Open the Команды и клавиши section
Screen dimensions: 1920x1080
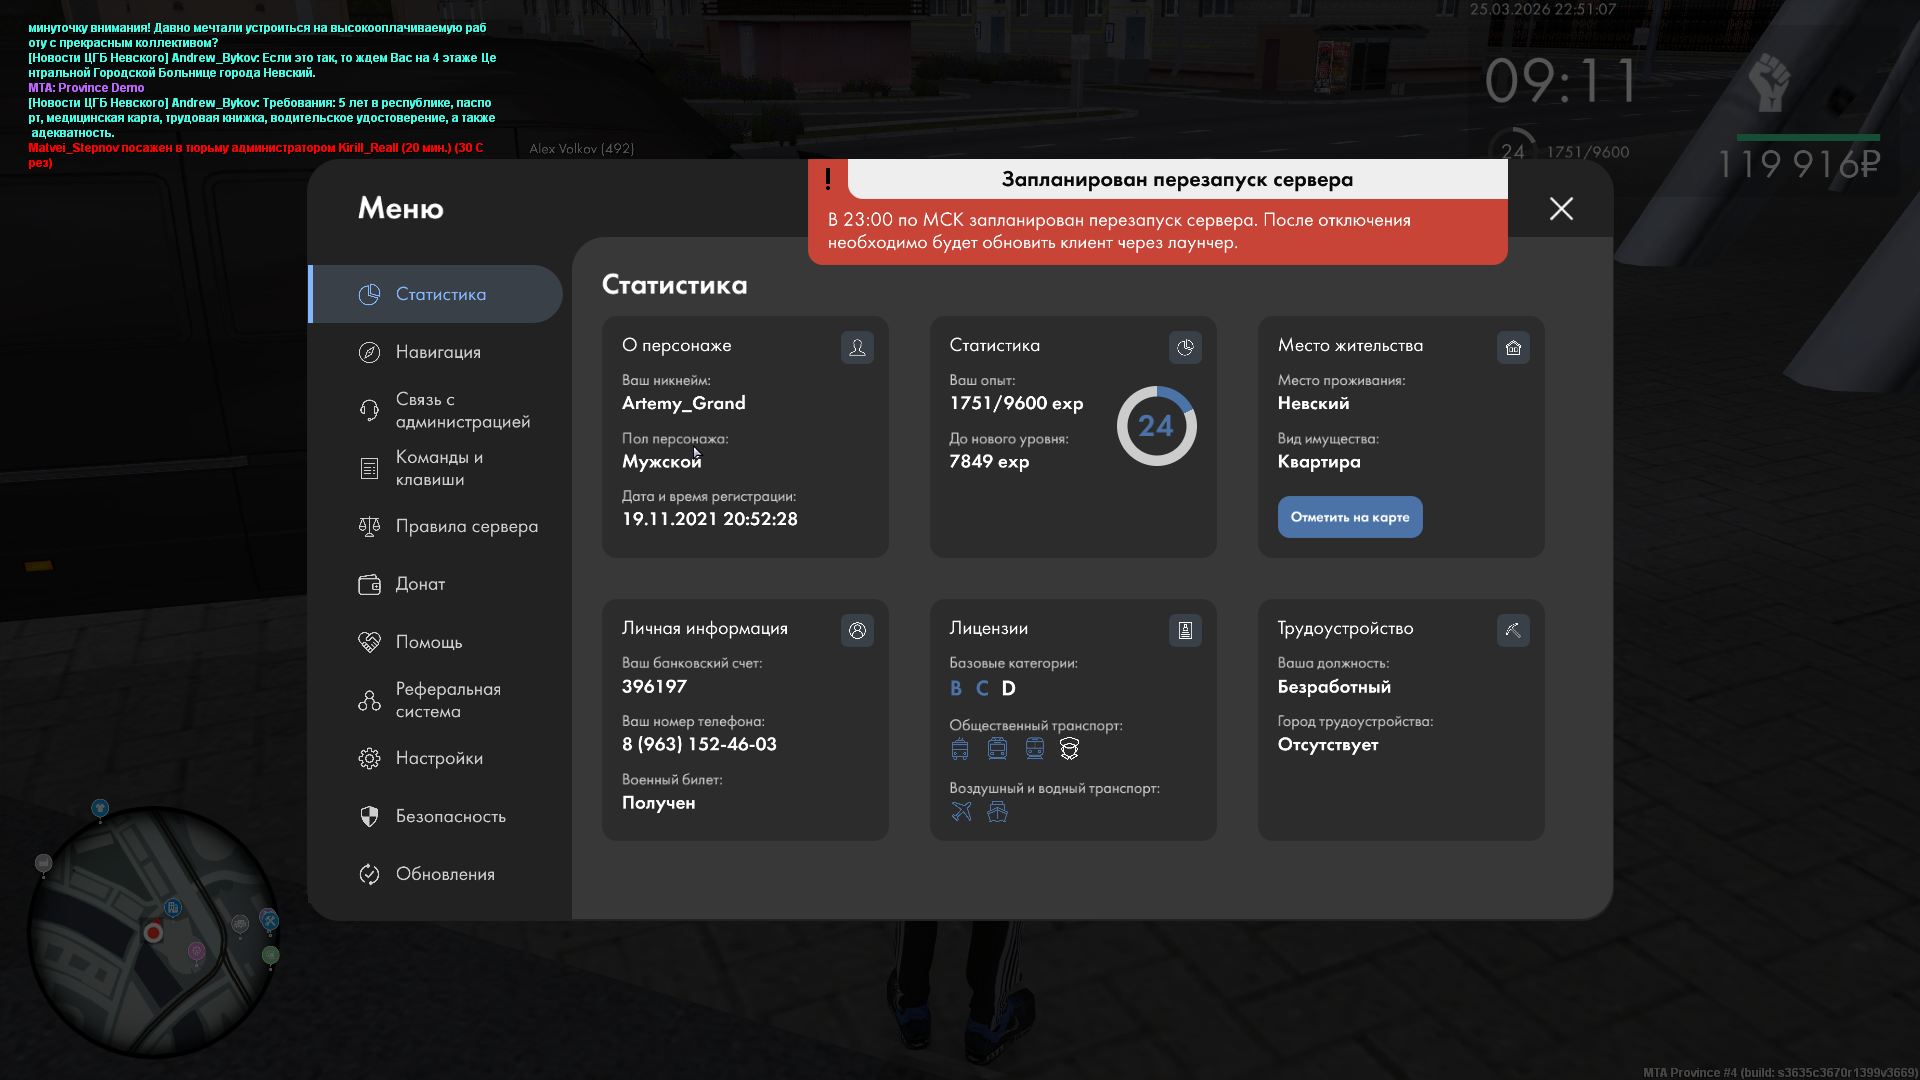(x=438, y=468)
